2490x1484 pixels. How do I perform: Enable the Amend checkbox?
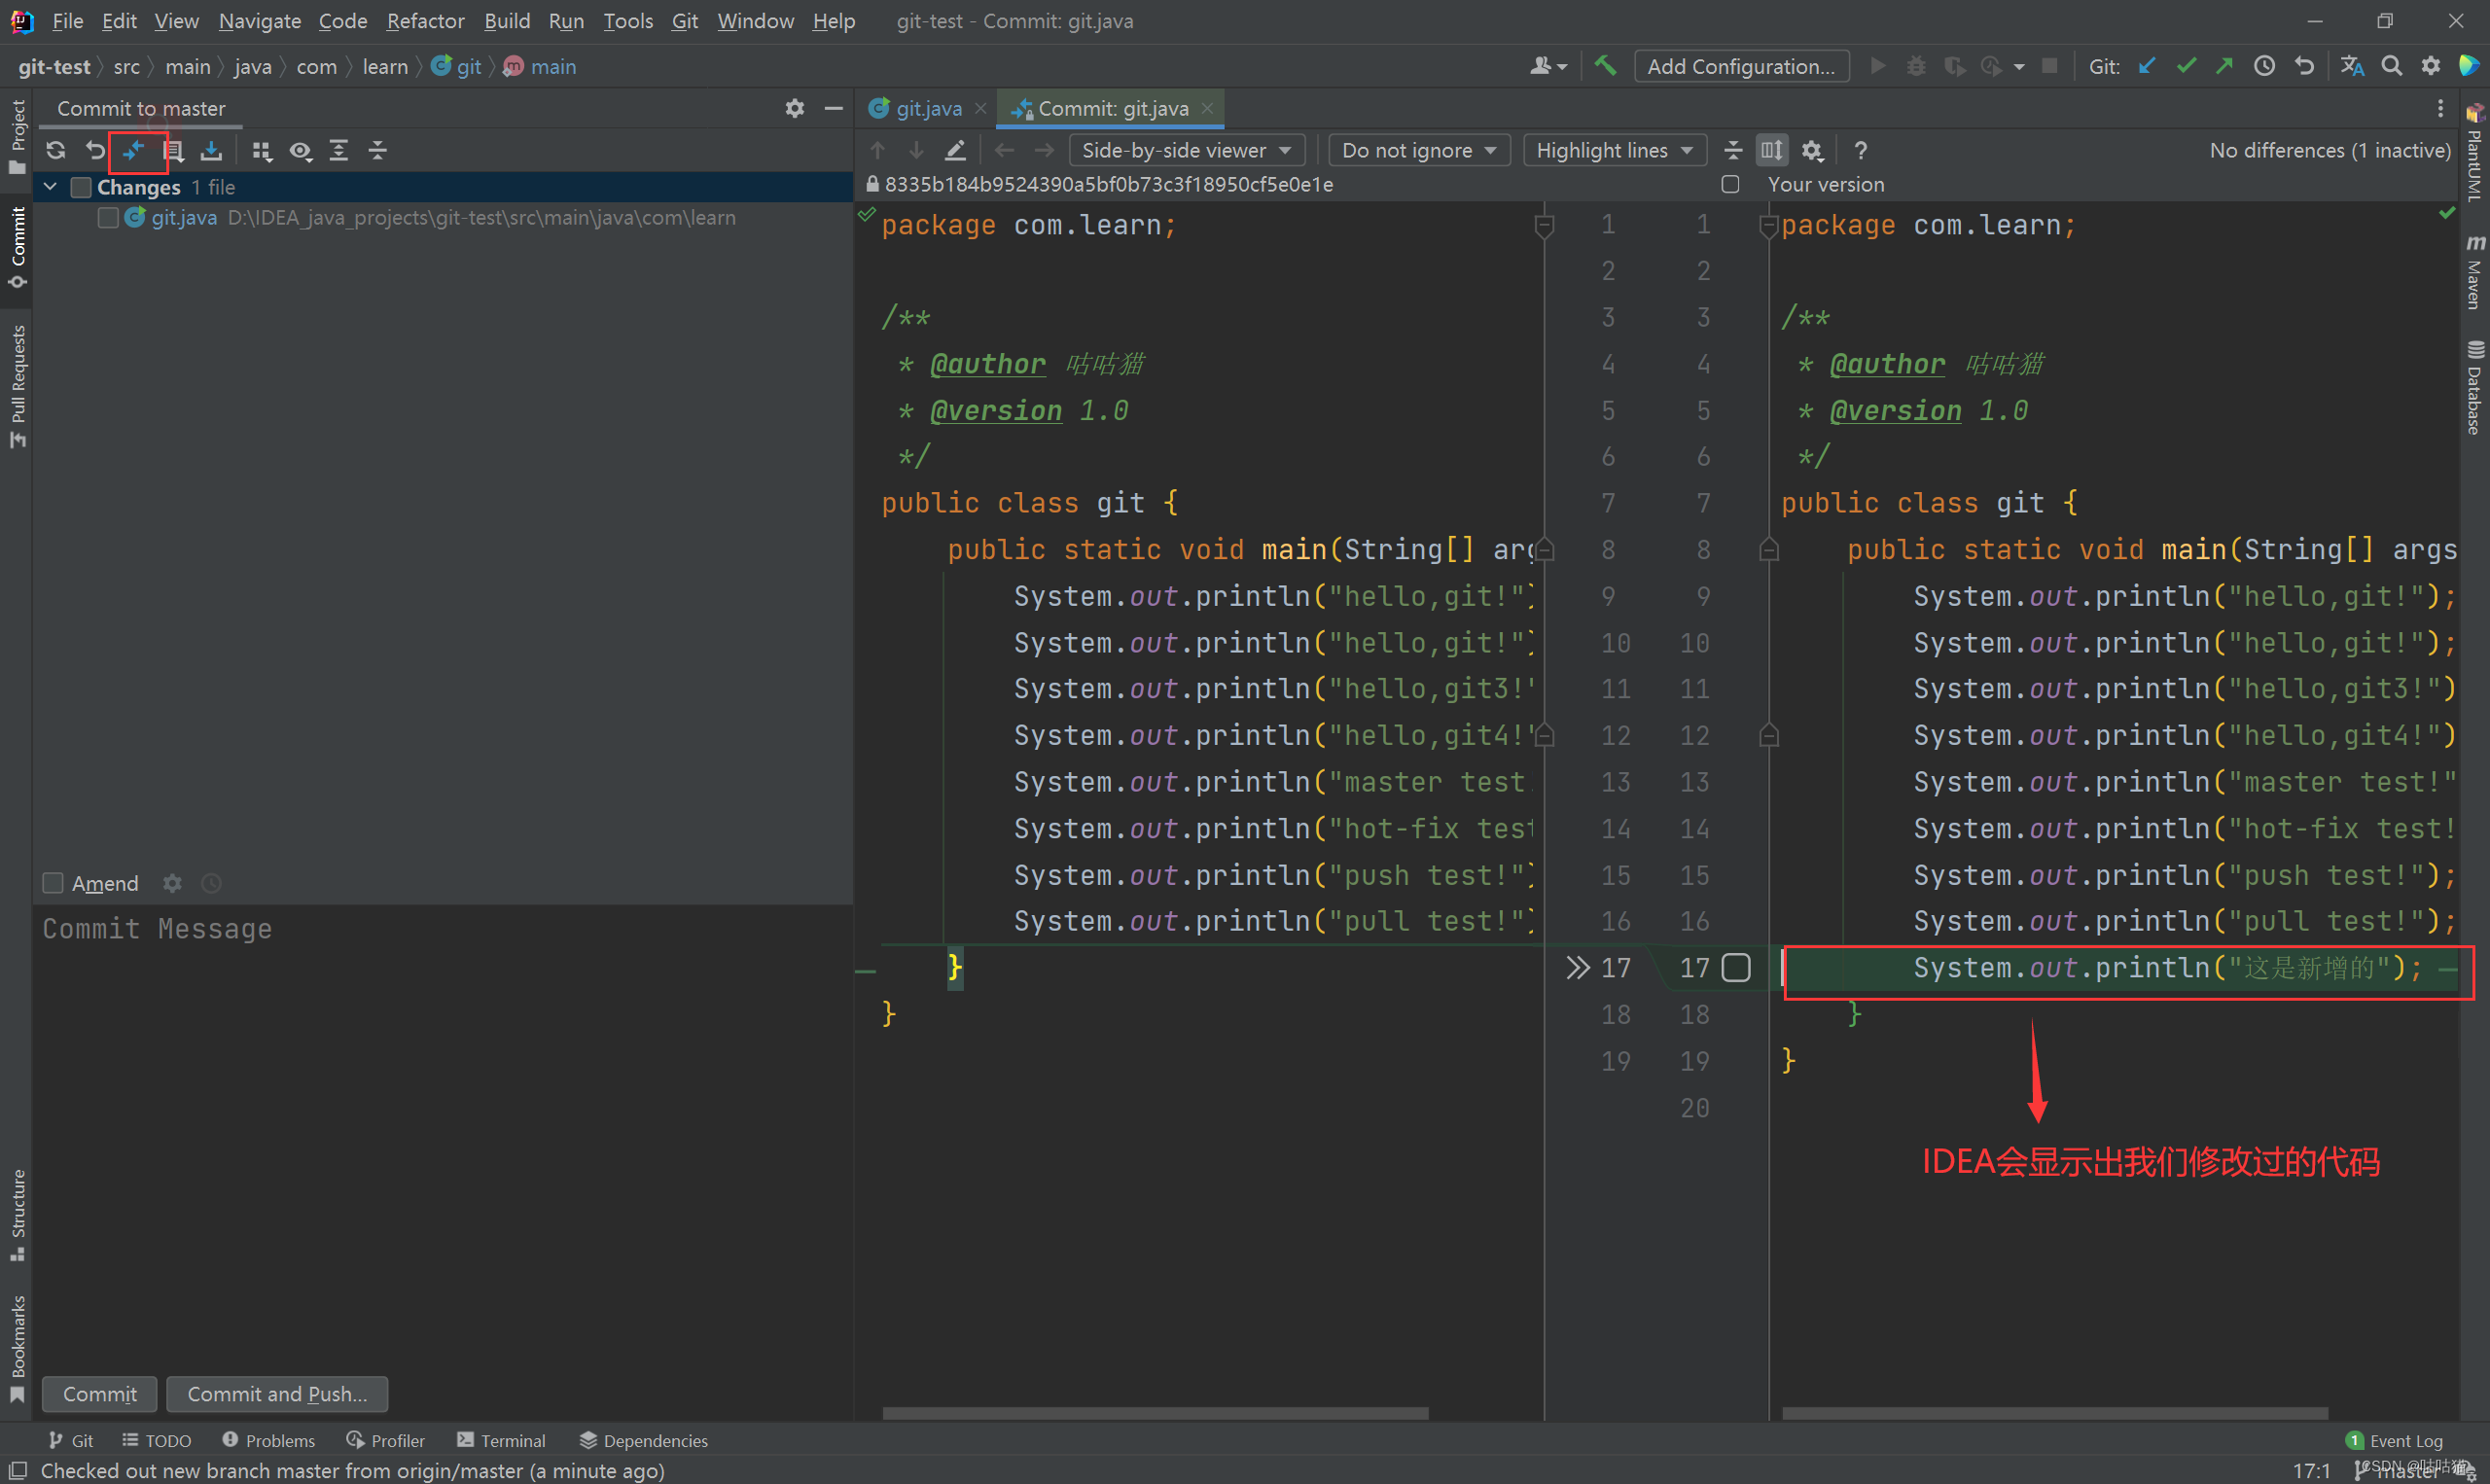53,883
